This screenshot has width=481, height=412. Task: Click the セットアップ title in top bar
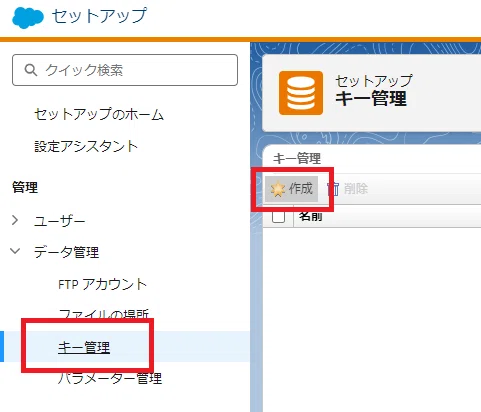pos(99,16)
